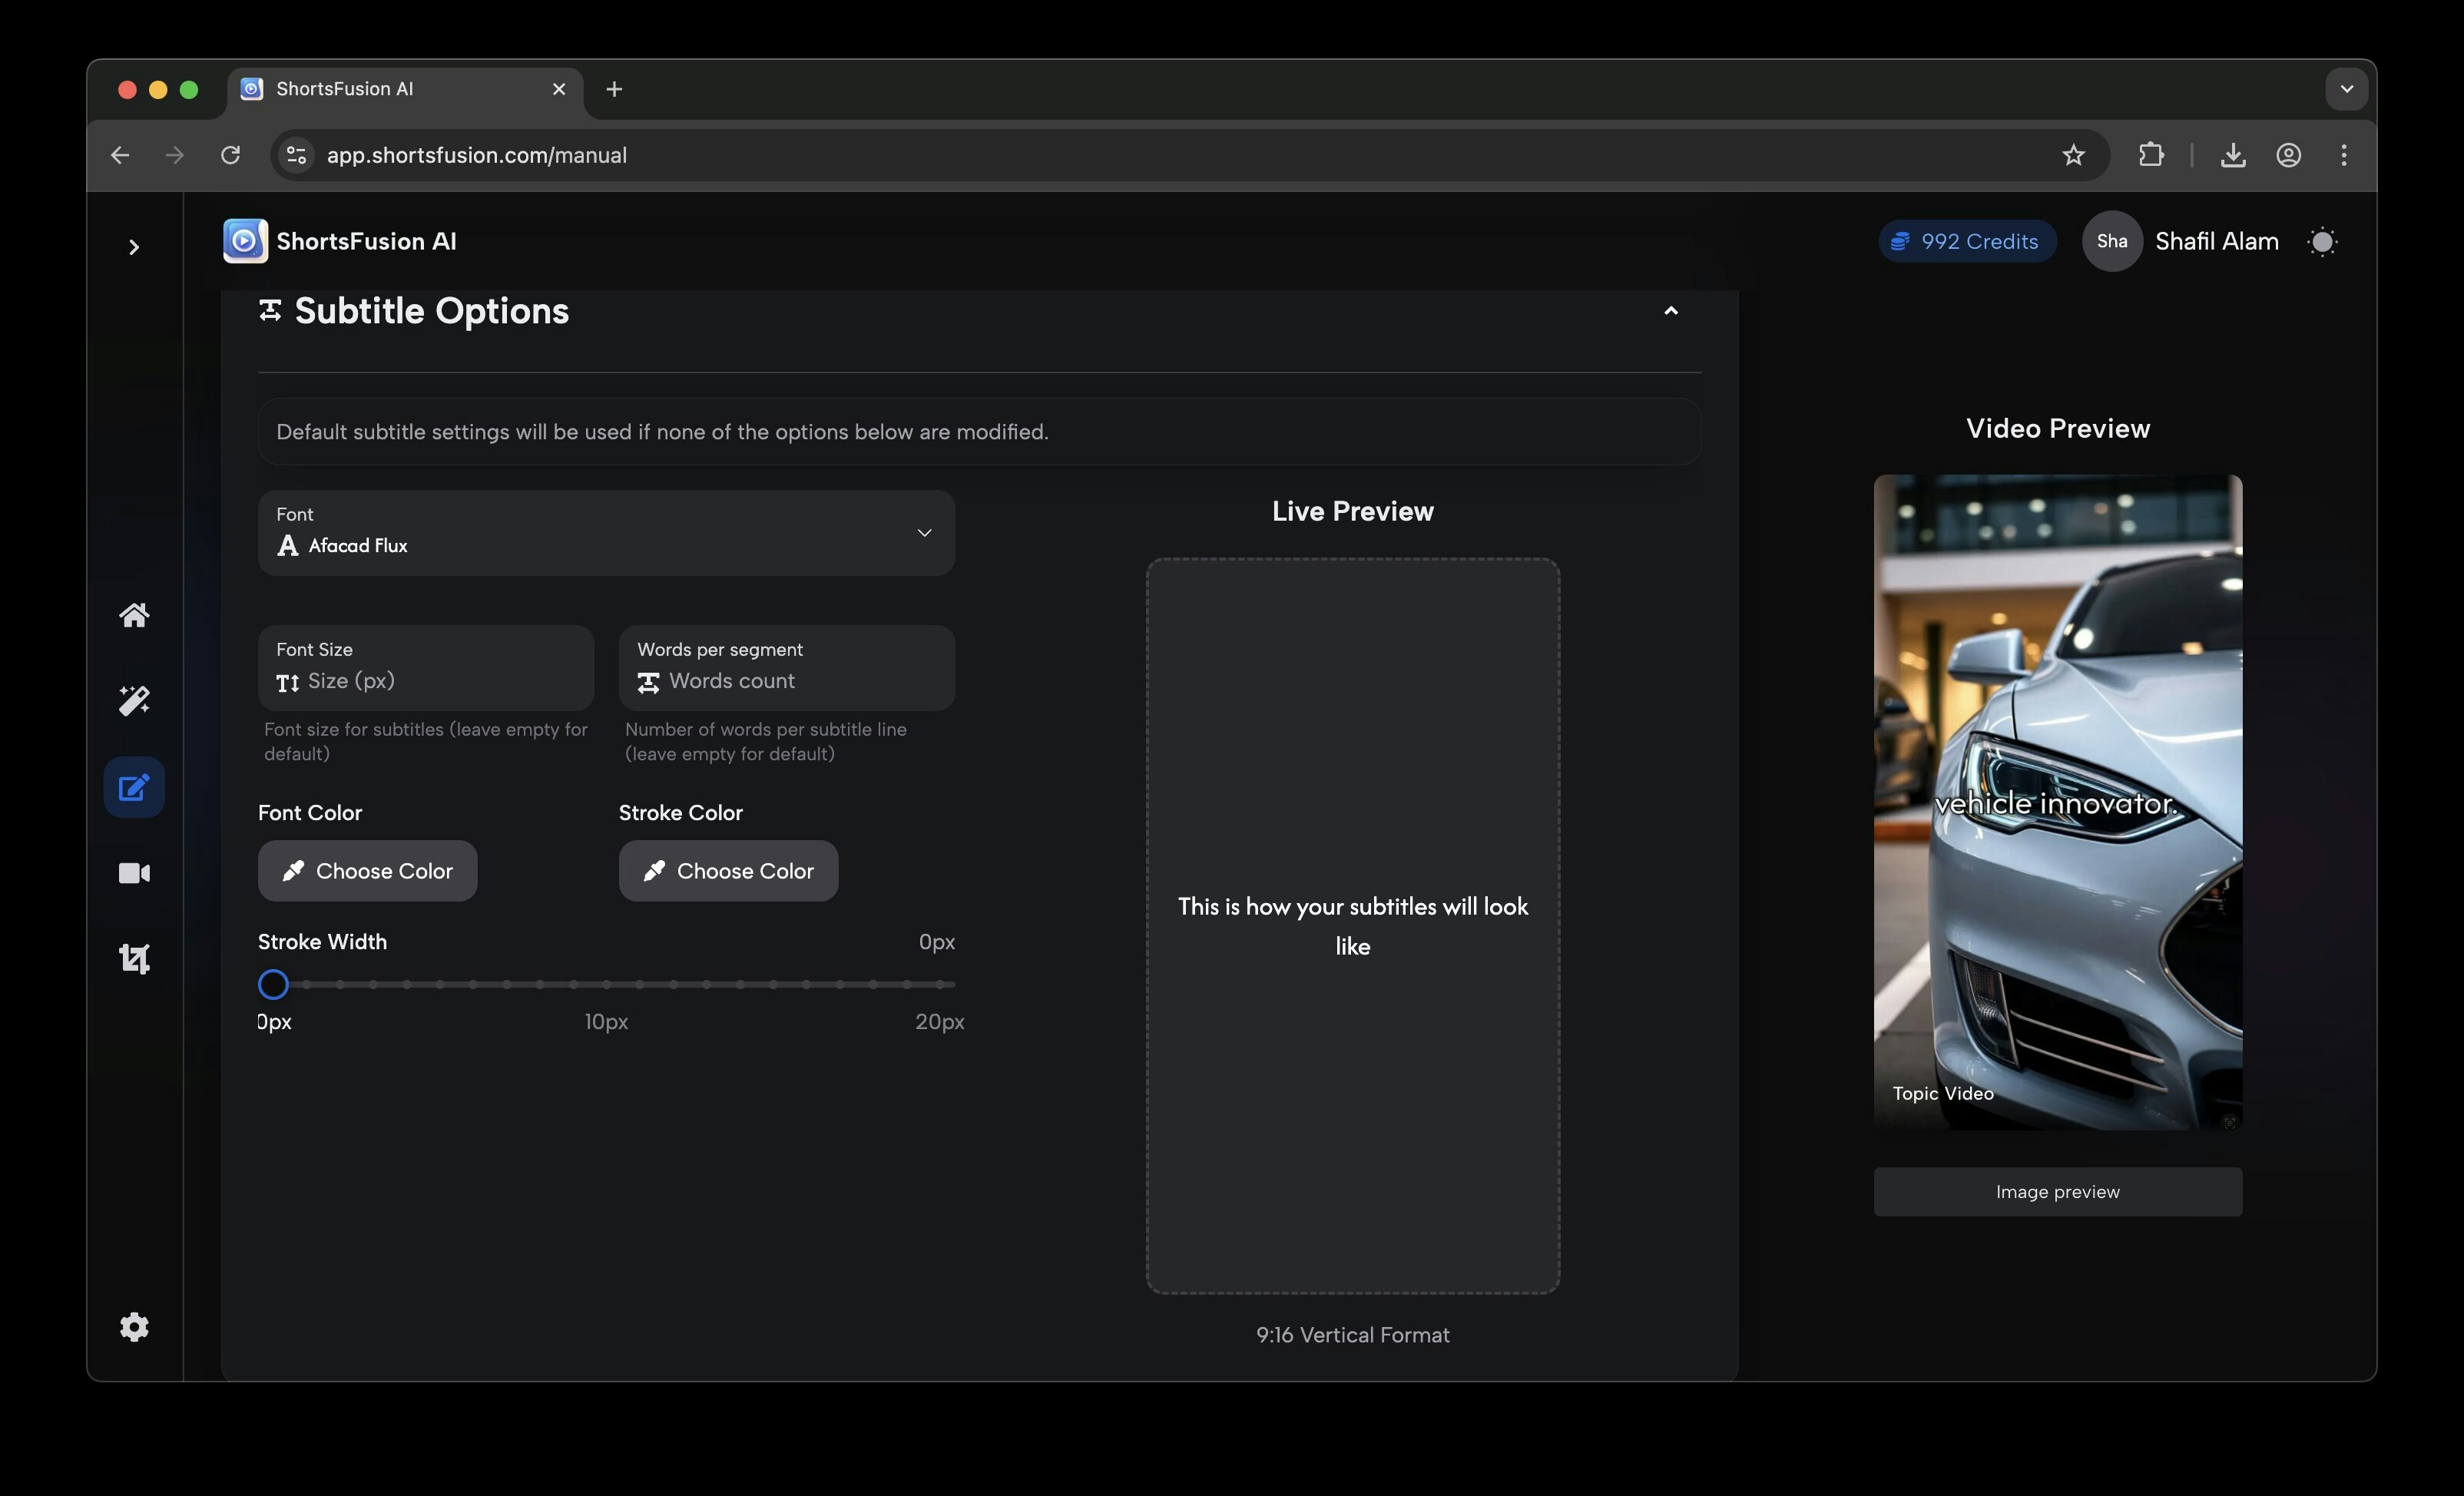This screenshot has width=2464, height=1496.
Task: Choose Color for Stroke Color
Action: tap(728, 871)
